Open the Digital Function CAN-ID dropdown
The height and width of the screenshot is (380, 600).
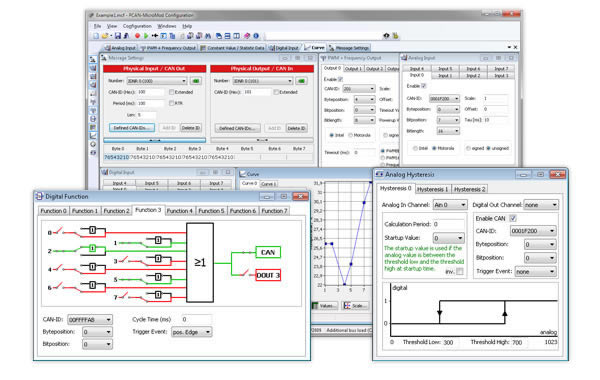tap(90, 320)
